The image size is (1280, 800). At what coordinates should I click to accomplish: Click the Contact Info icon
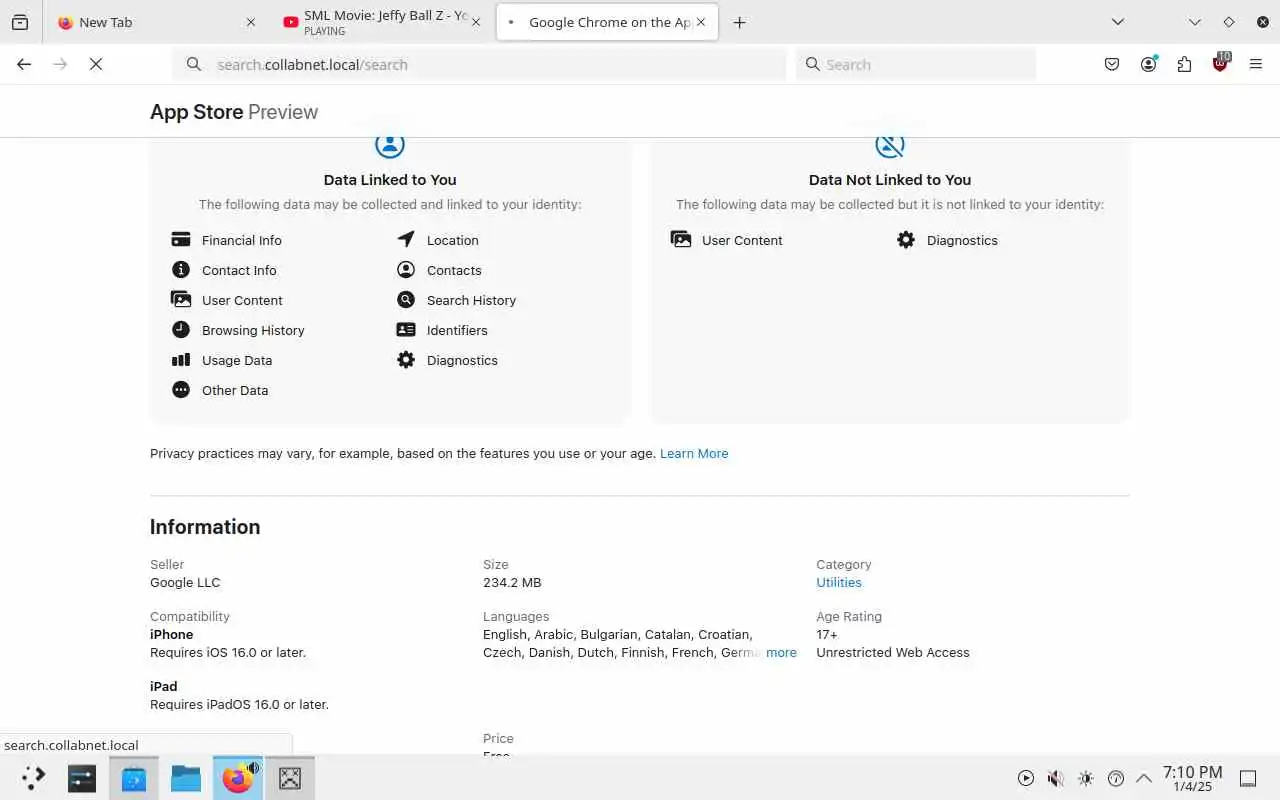point(181,270)
